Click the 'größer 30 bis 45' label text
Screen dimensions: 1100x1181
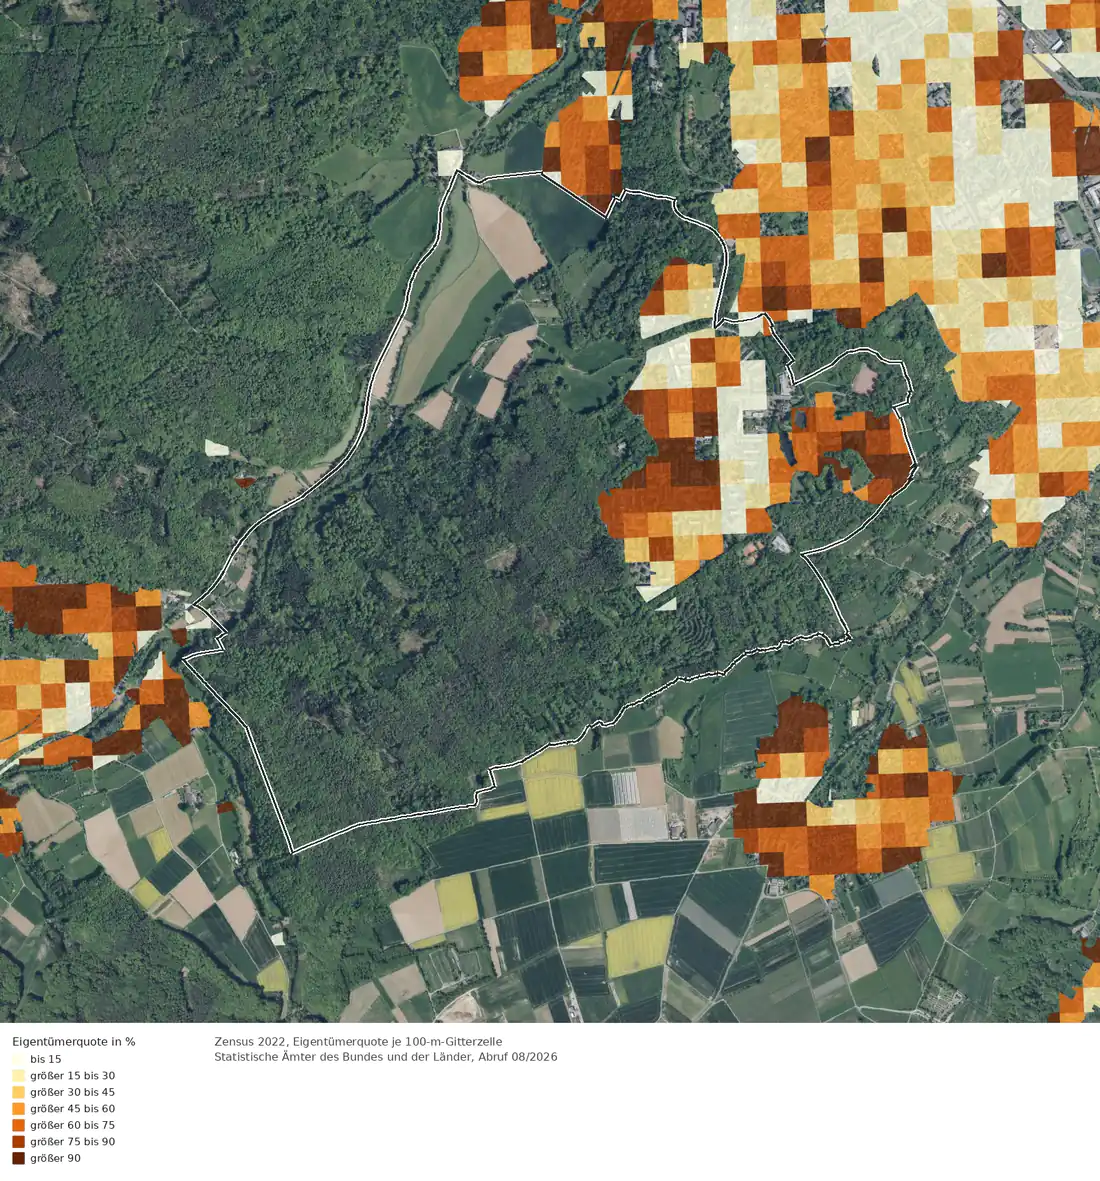(73, 1092)
